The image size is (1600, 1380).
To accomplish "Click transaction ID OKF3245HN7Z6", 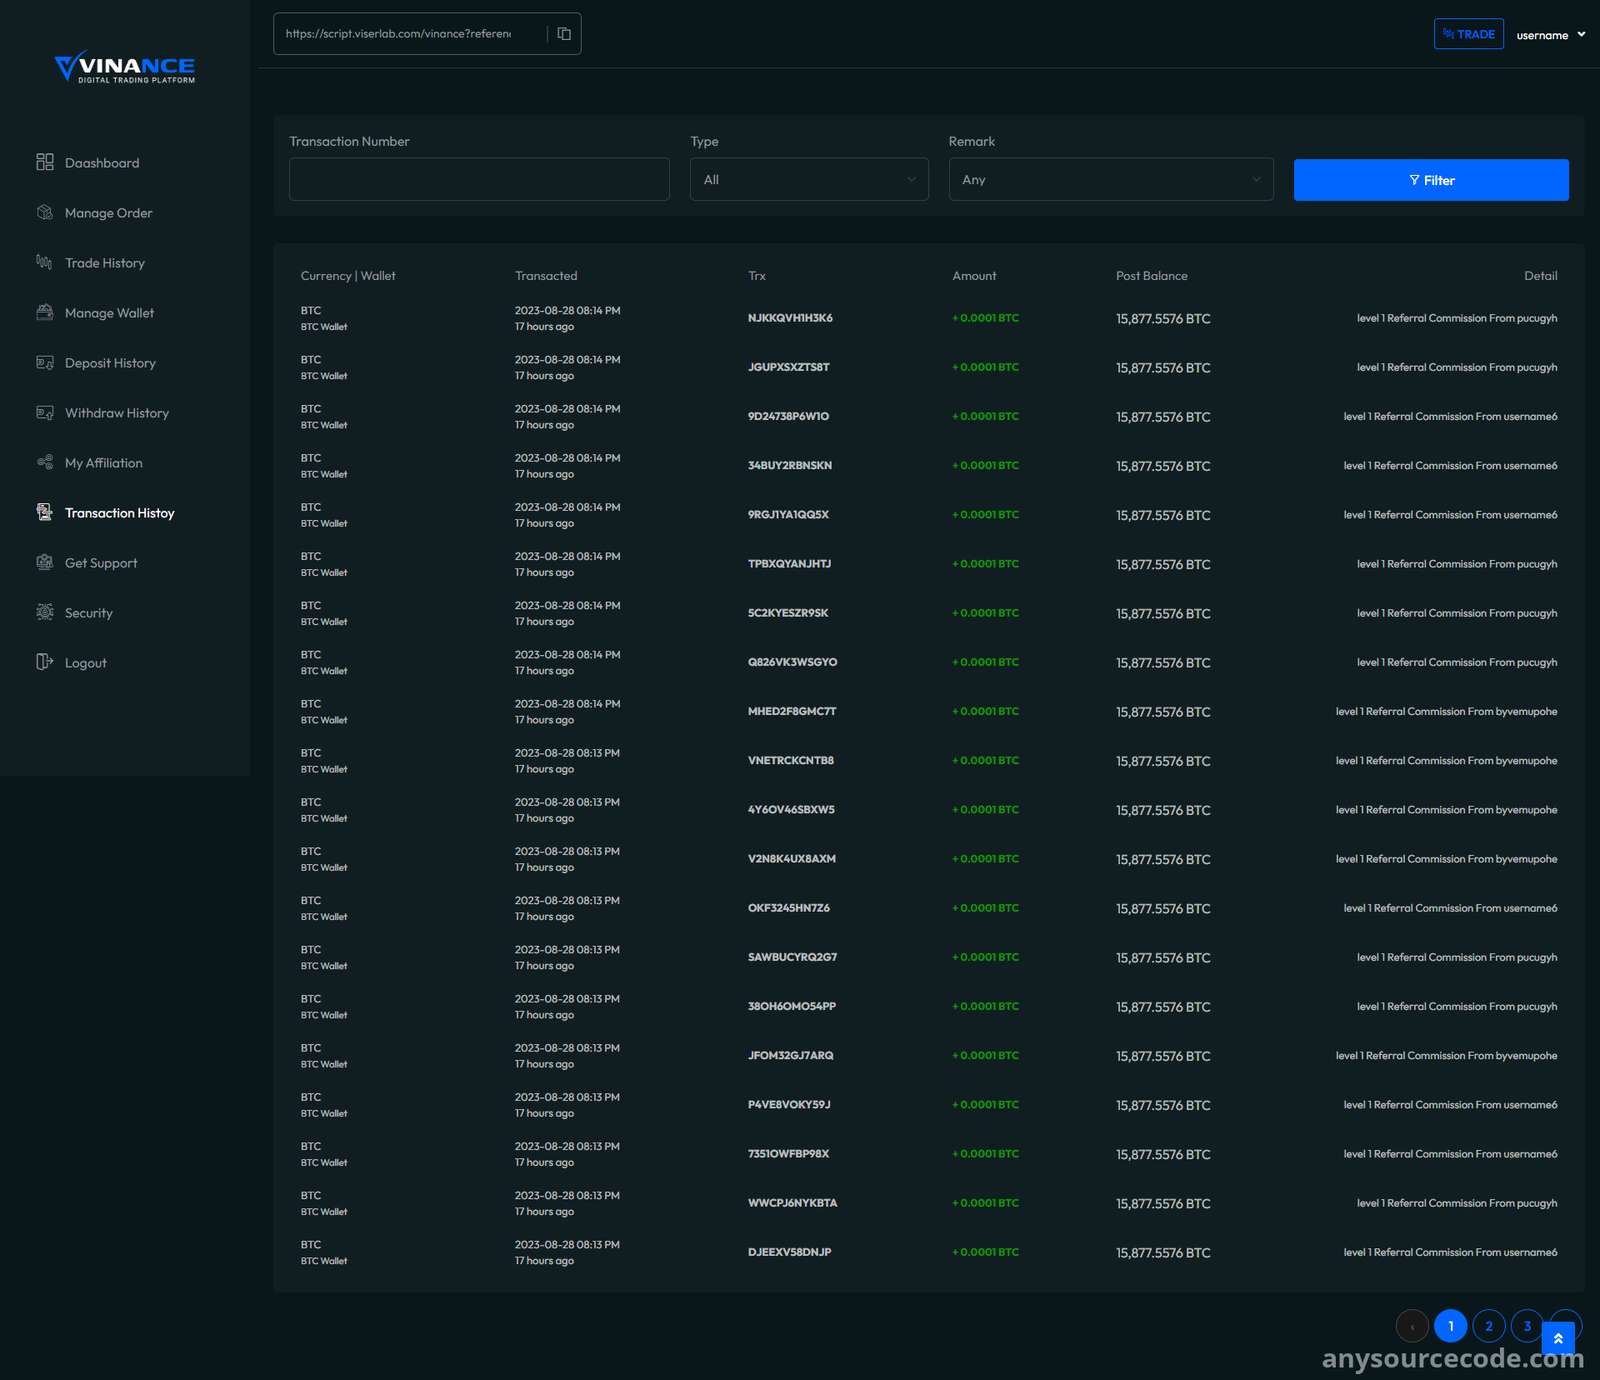I will click(789, 908).
